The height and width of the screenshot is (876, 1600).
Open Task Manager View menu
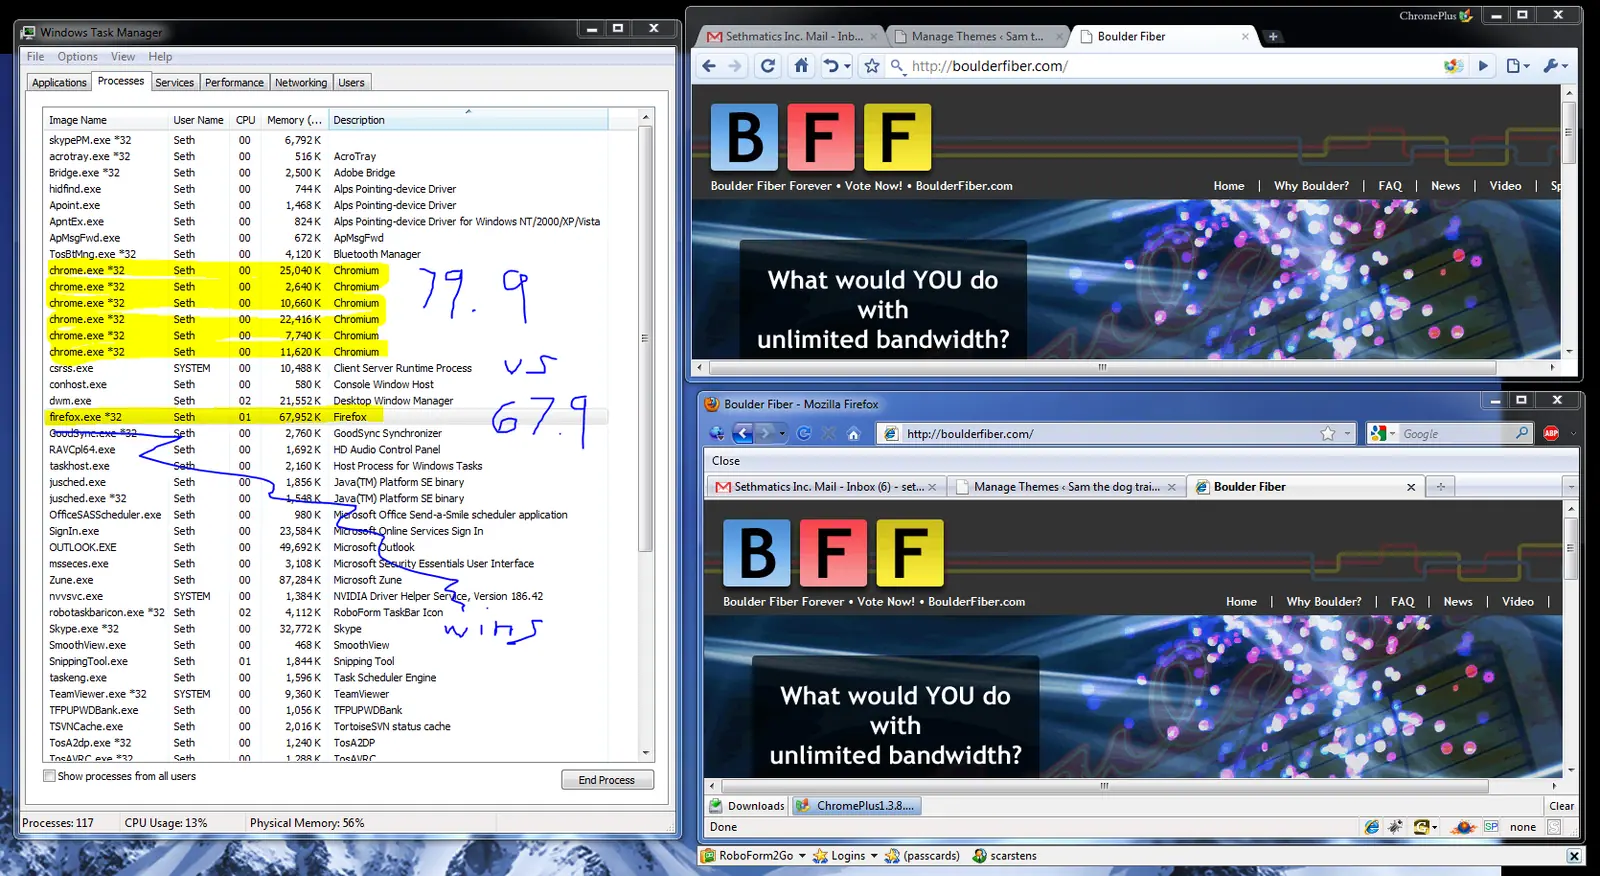click(x=123, y=57)
